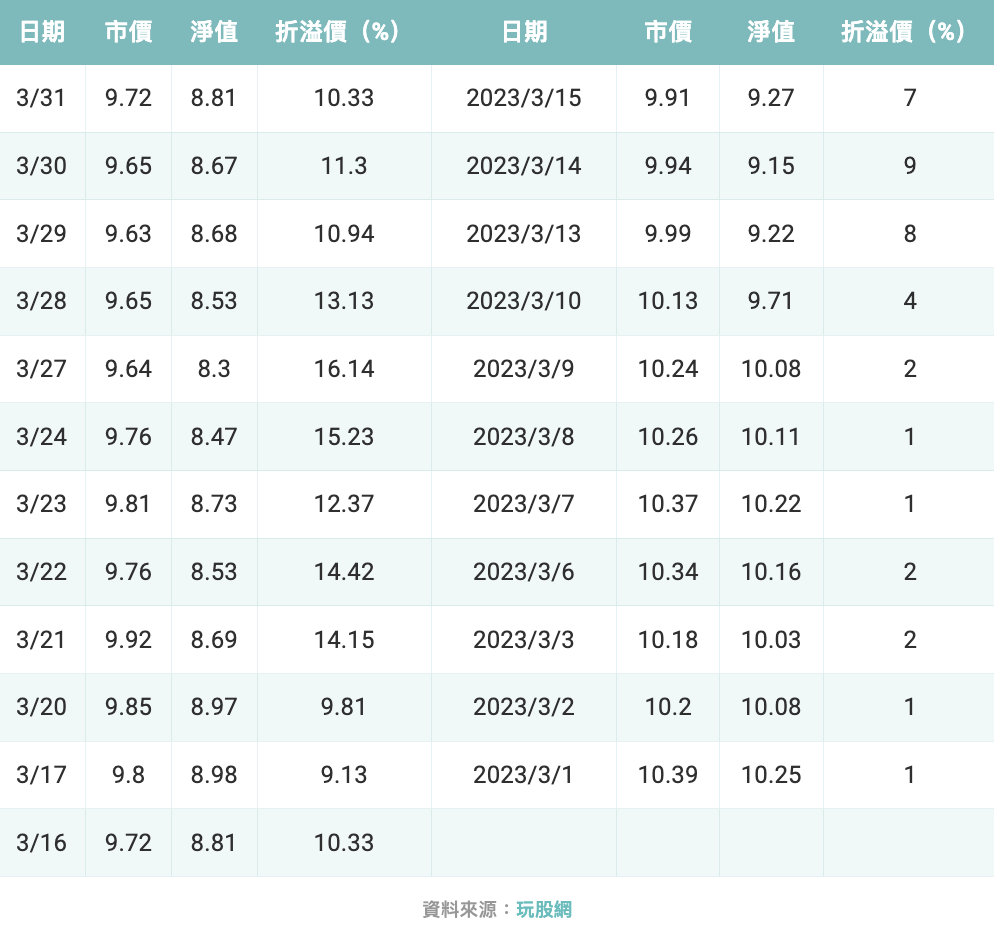This screenshot has width=994, height=942.
Task: Select premium value 14.42 for 3/22
Action: (x=344, y=572)
